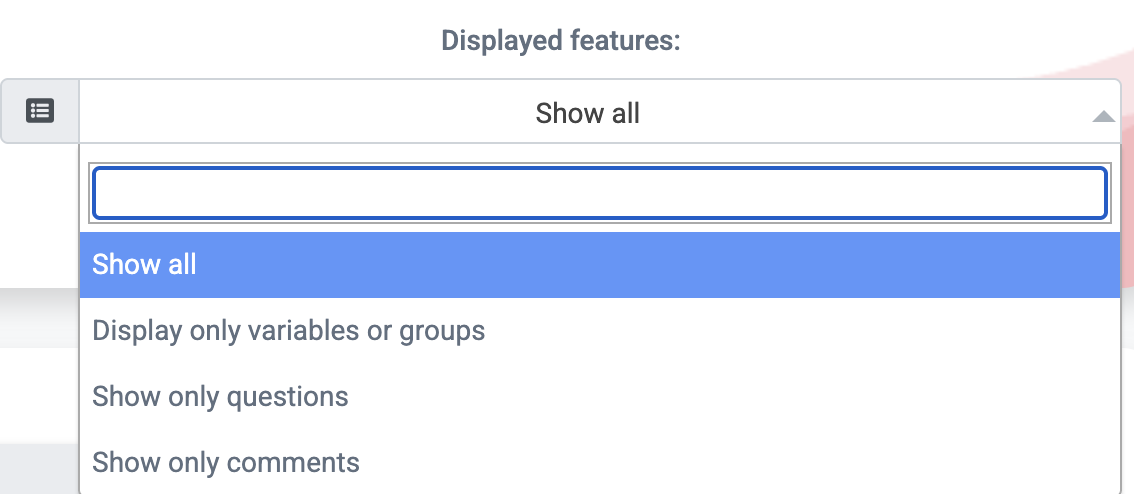This screenshot has width=1134, height=494.
Task: Collapse the dropdown using the triangle arrow
Action: click(x=1103, y=116)
